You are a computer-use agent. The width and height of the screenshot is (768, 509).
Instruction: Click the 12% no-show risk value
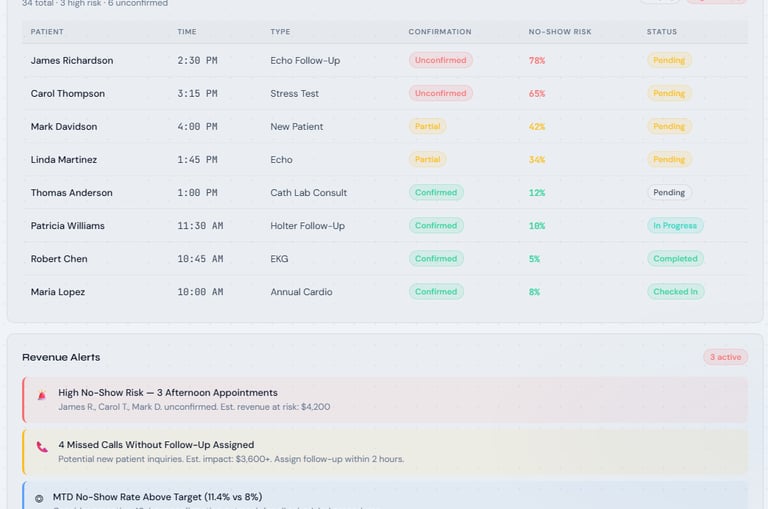coord(537,193)
